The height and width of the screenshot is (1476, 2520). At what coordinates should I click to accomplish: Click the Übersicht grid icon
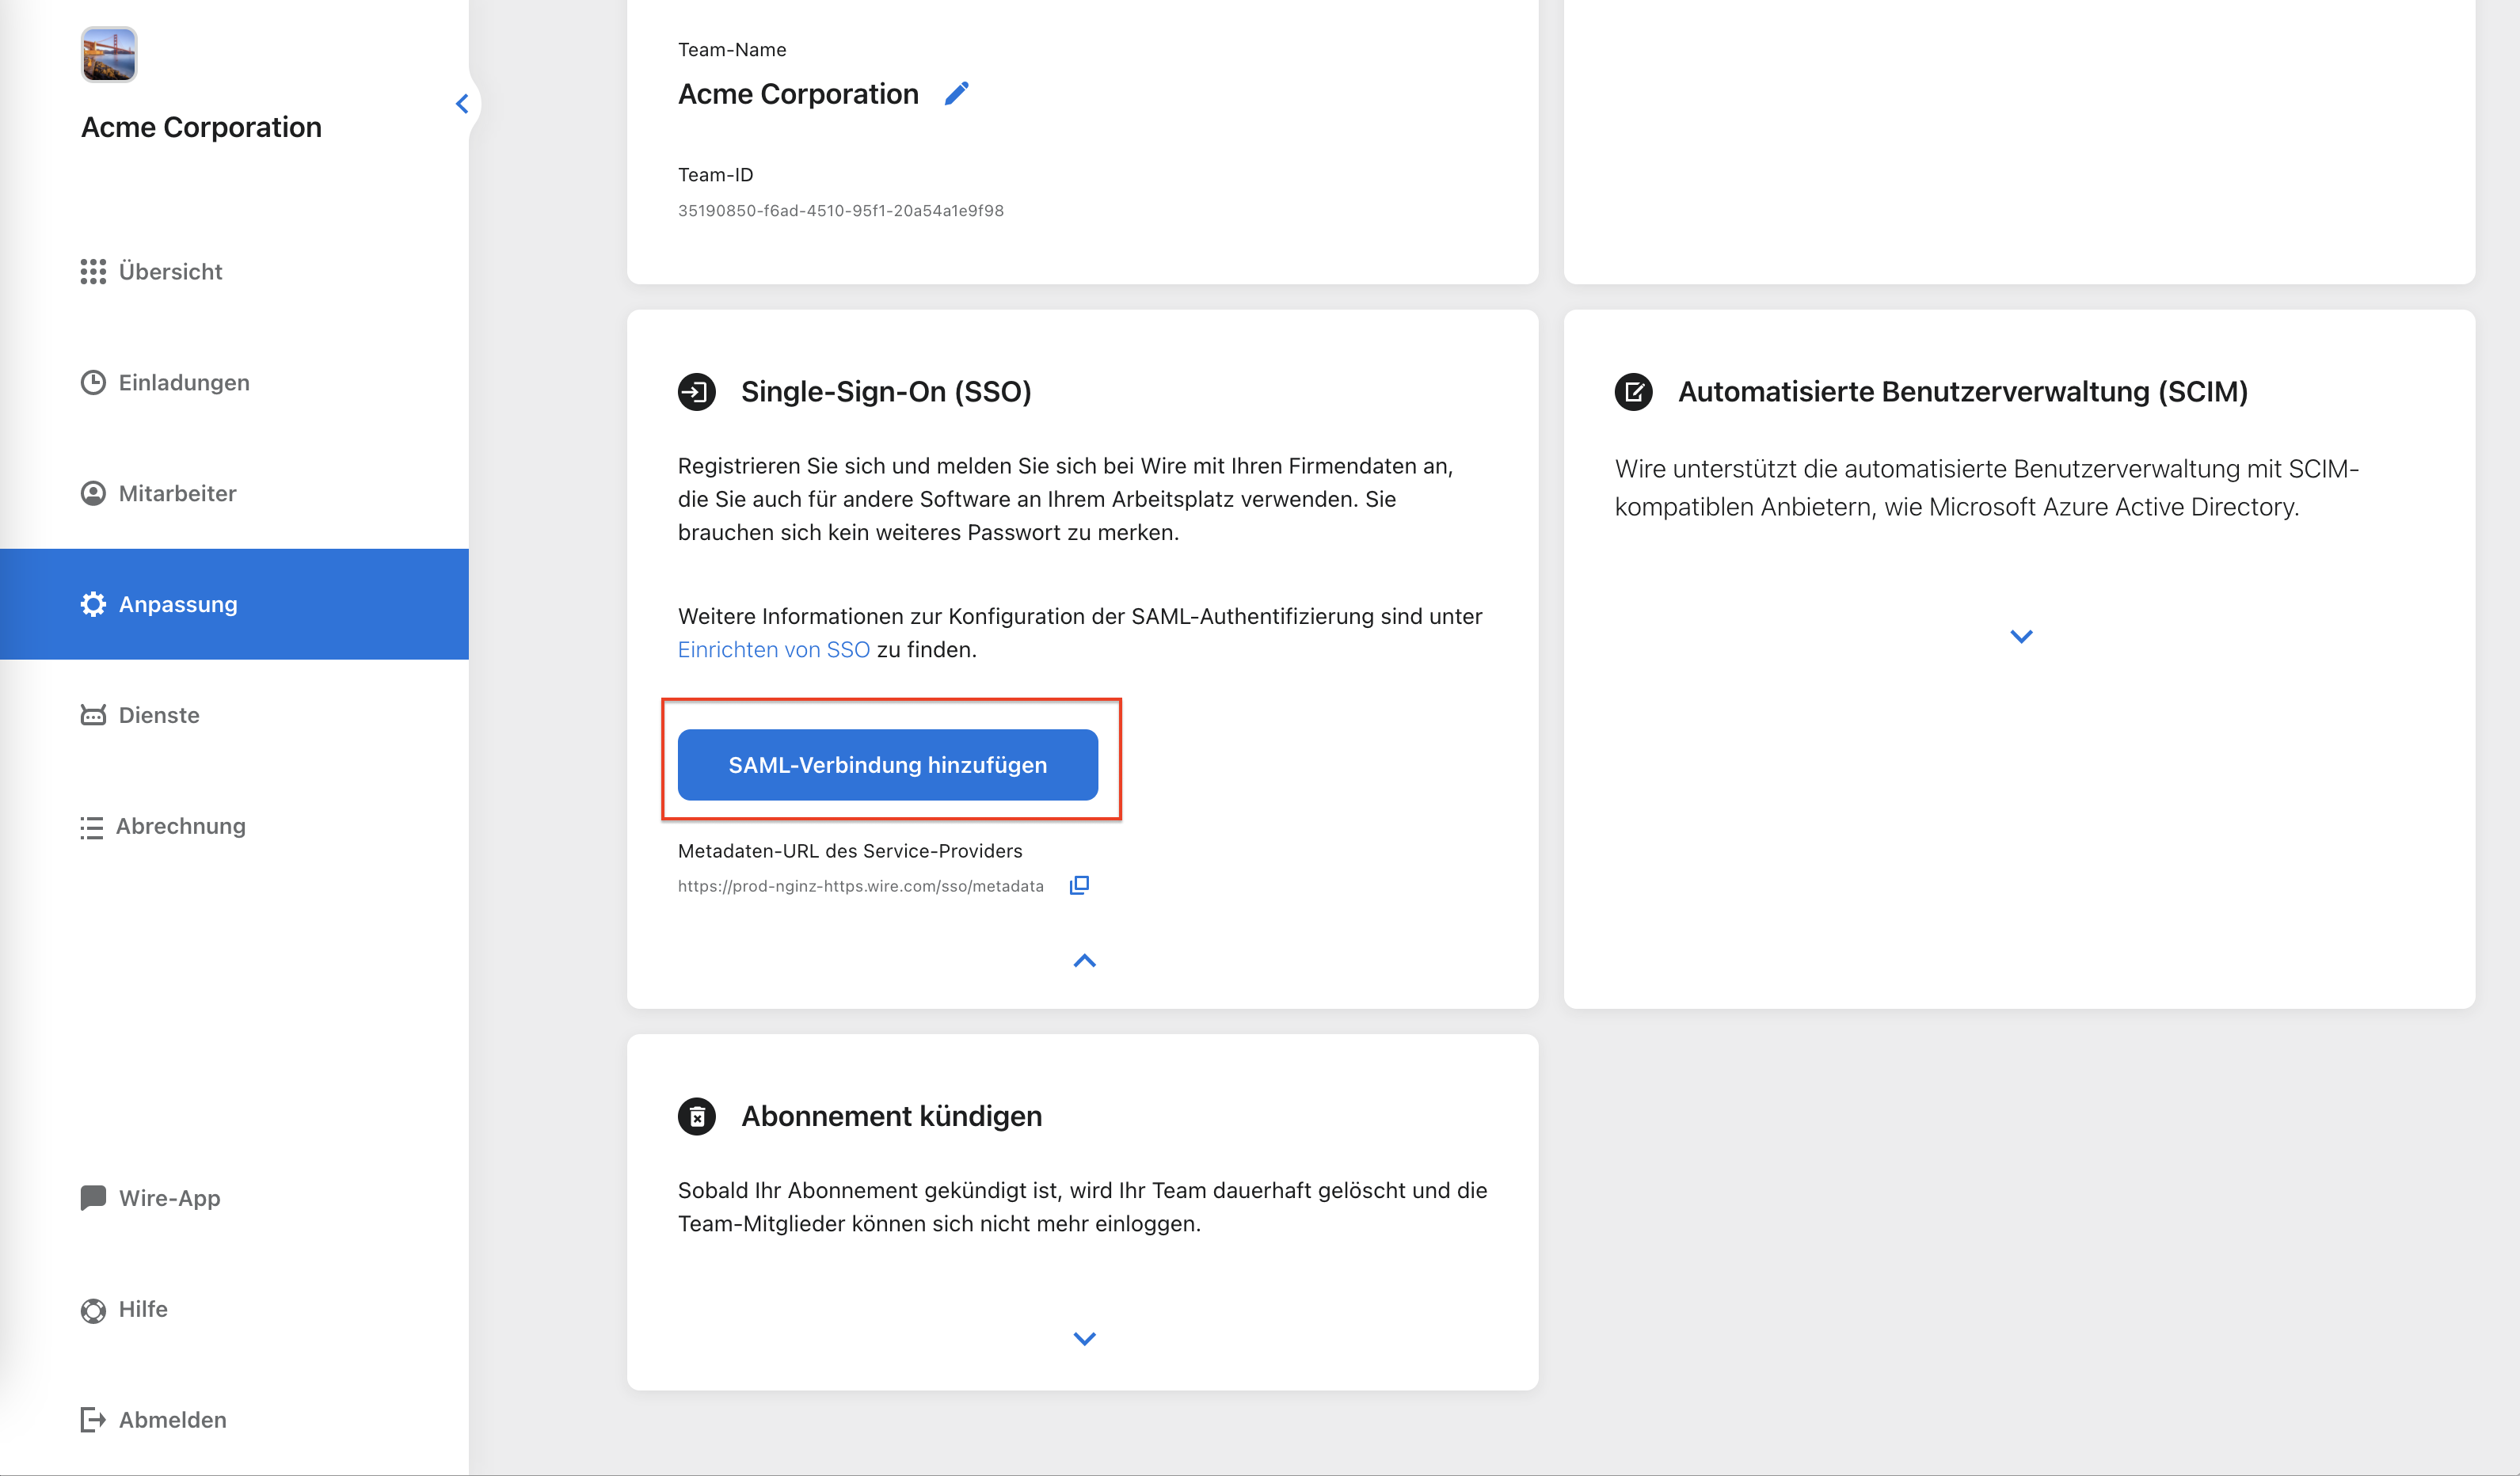pos(93,271)
